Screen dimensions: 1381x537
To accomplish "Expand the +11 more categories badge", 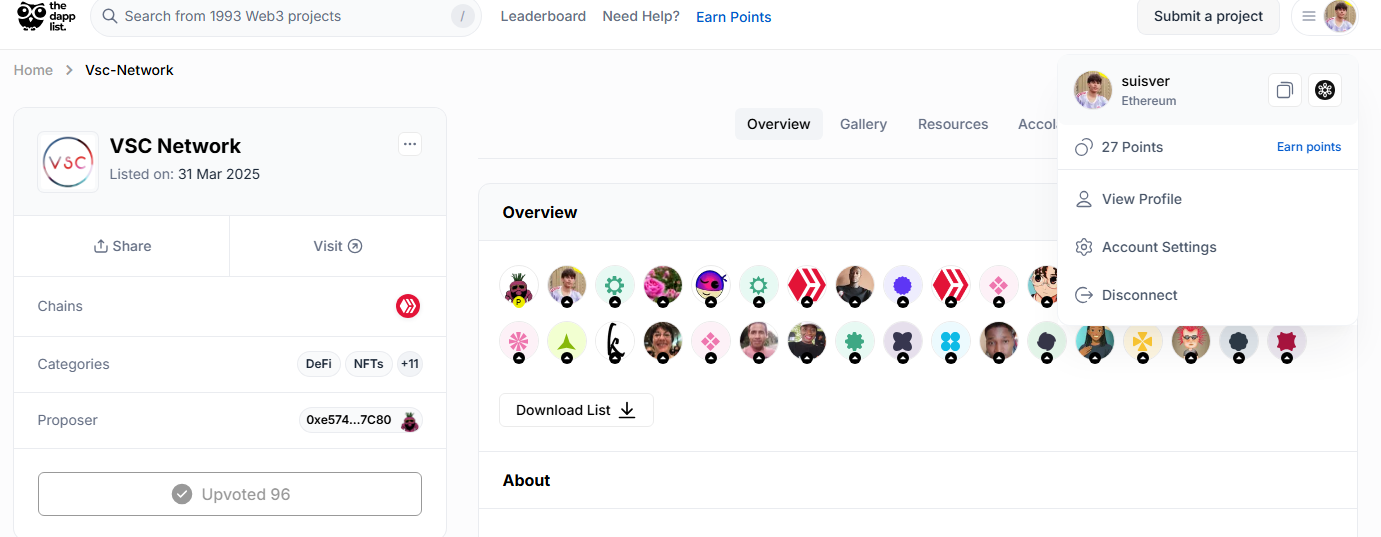I will point(410,364).
